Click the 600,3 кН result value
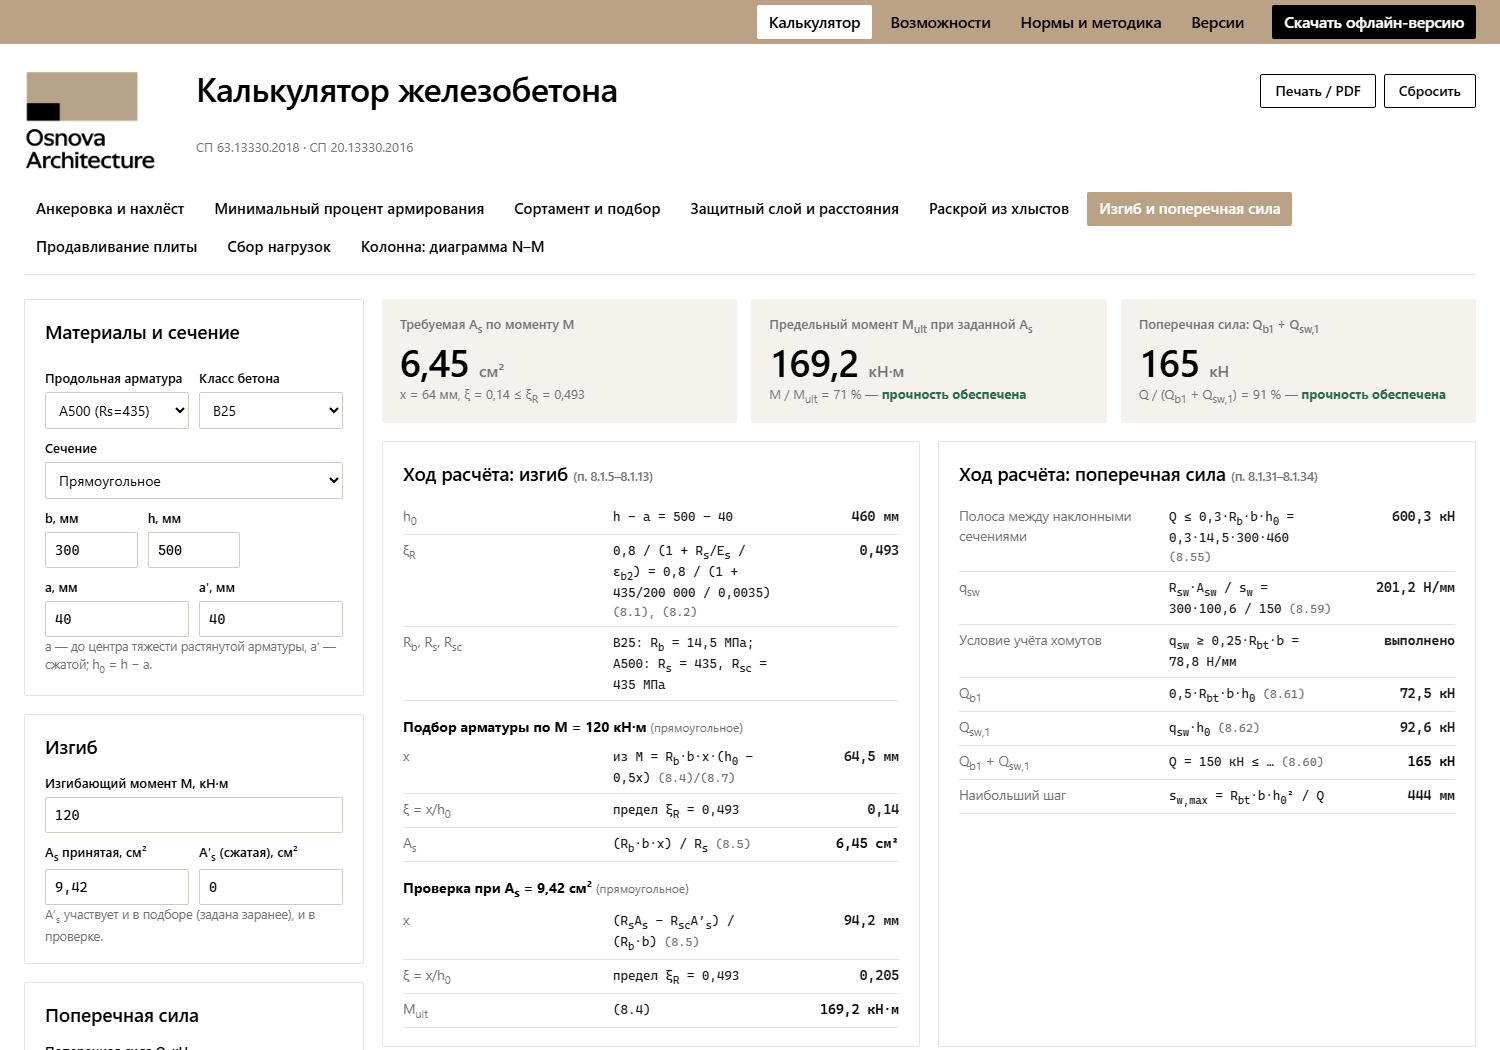The width and height of the screenshot is (1500, 1050). [x=1423, y=517]
